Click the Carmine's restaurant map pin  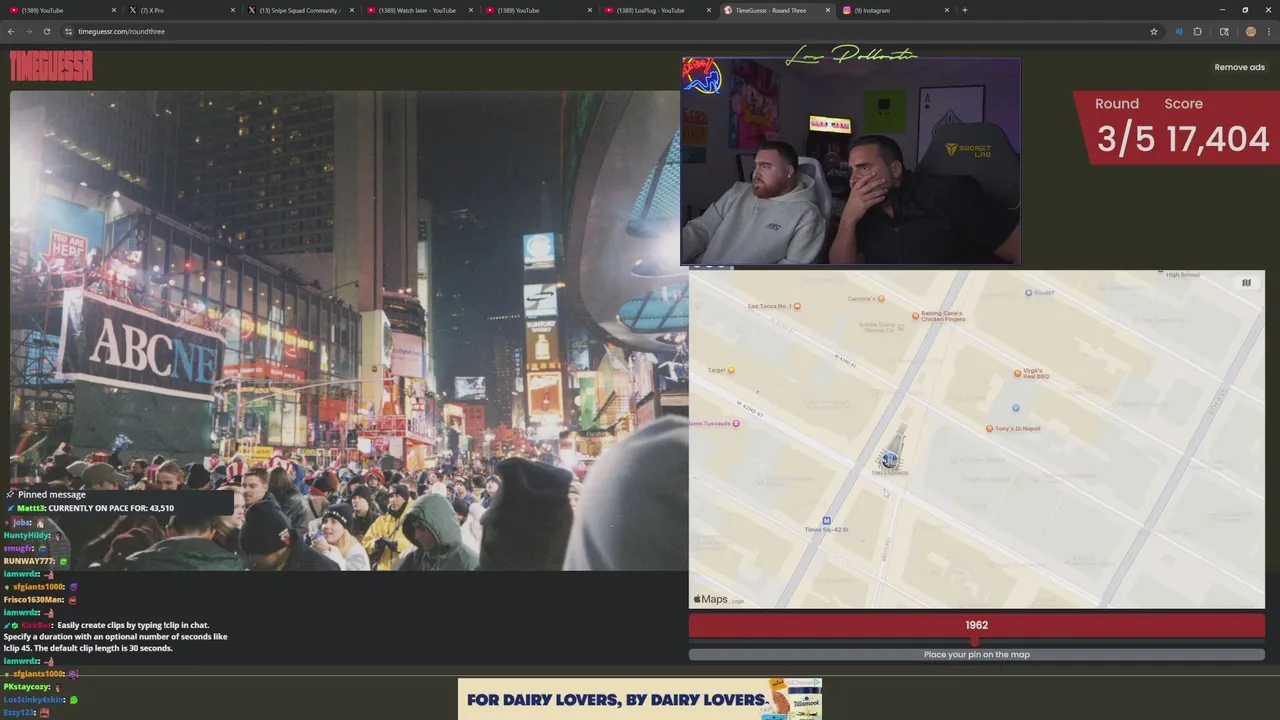pyautogui.click(x=881, y=298)
